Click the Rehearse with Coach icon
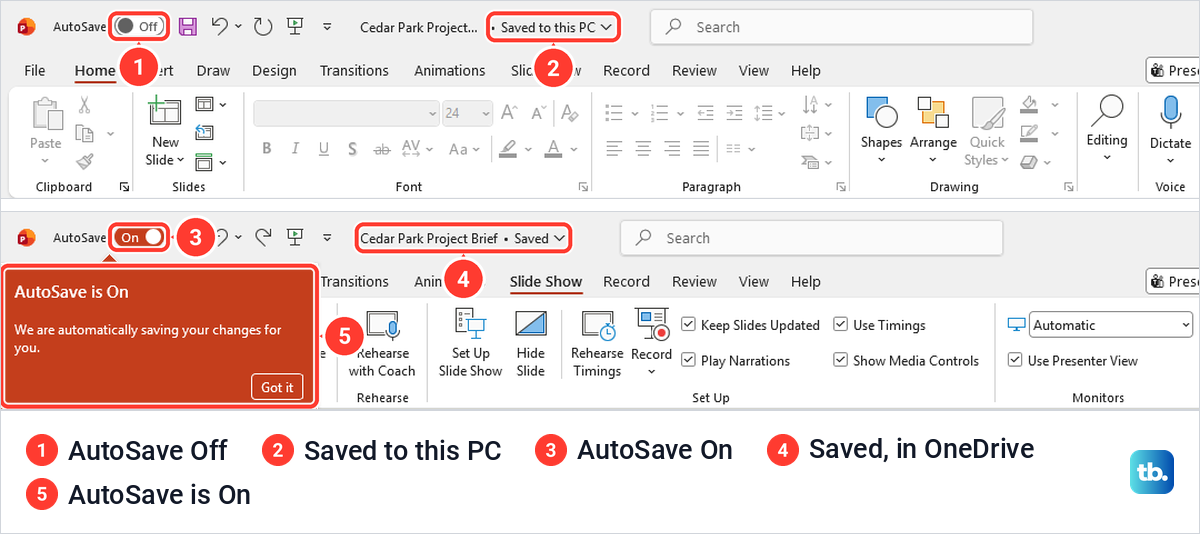Screen dimensions: 1200x534 click(382, 326)
